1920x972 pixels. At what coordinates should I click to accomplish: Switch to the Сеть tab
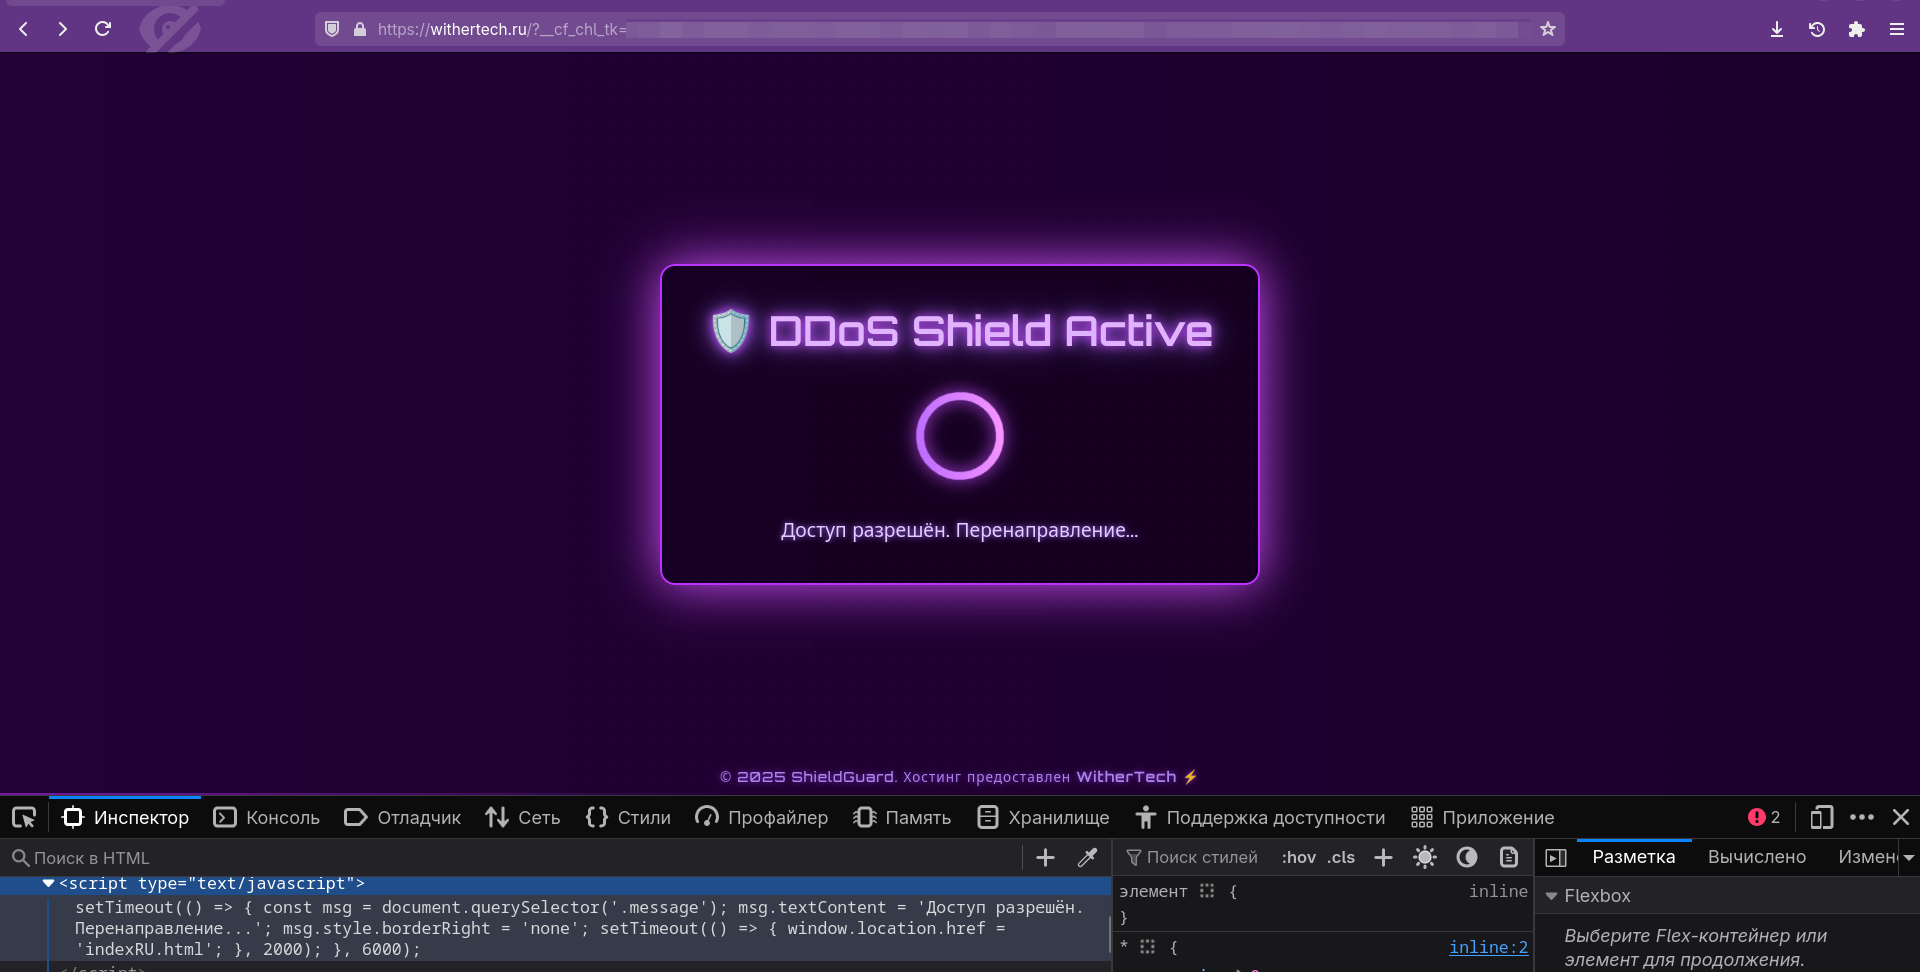[x=523, y=818]
